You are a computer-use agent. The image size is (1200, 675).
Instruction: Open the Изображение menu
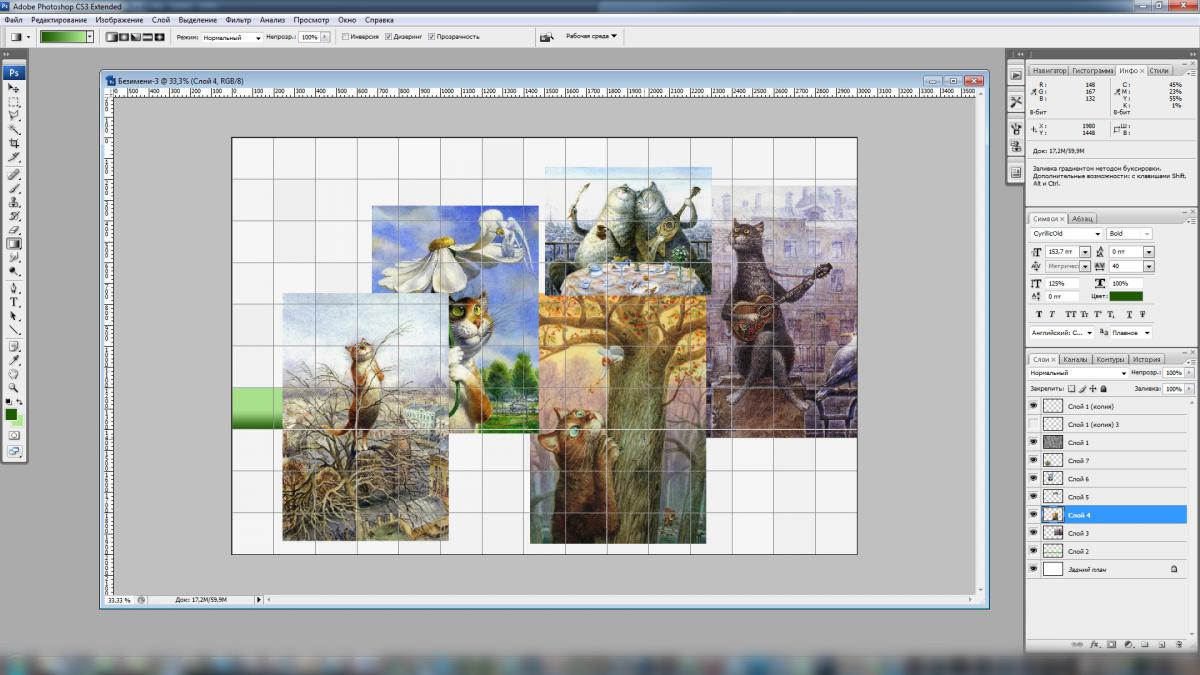click(x=119, y=19)
